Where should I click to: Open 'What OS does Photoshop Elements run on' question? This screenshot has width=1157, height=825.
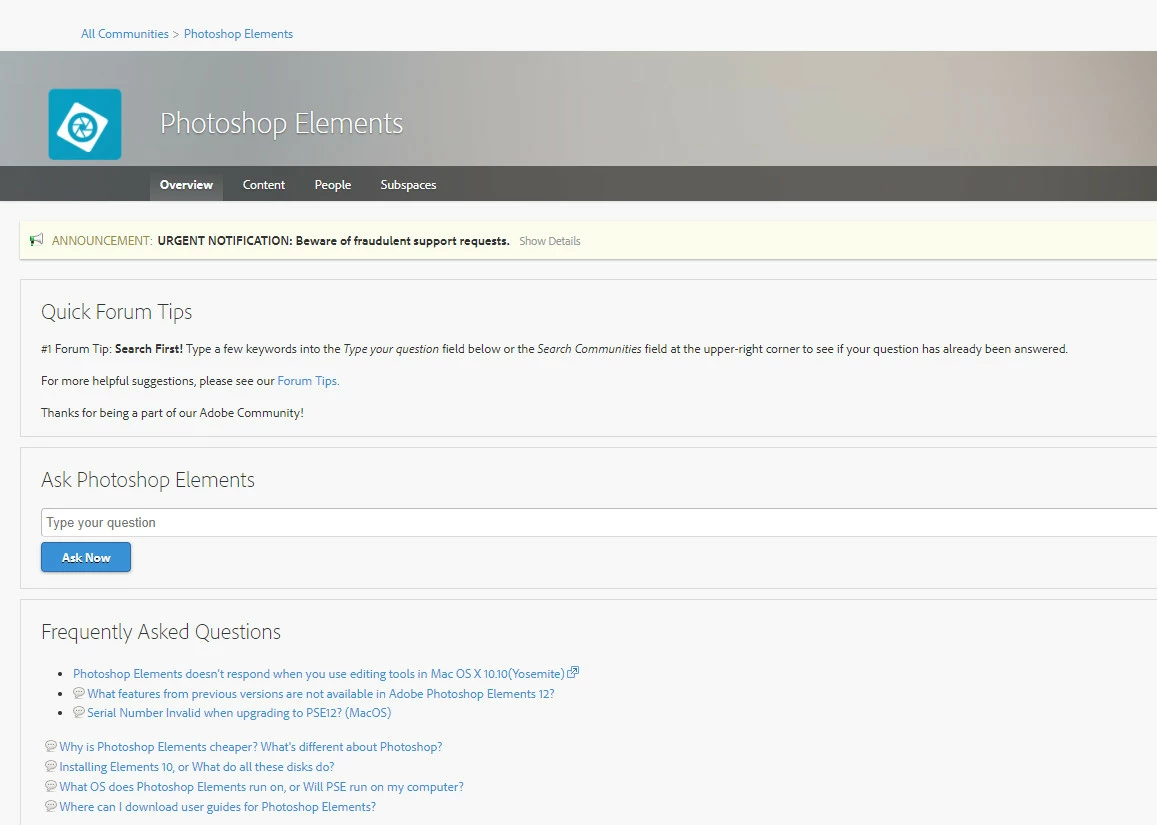(x=262, y=787)
